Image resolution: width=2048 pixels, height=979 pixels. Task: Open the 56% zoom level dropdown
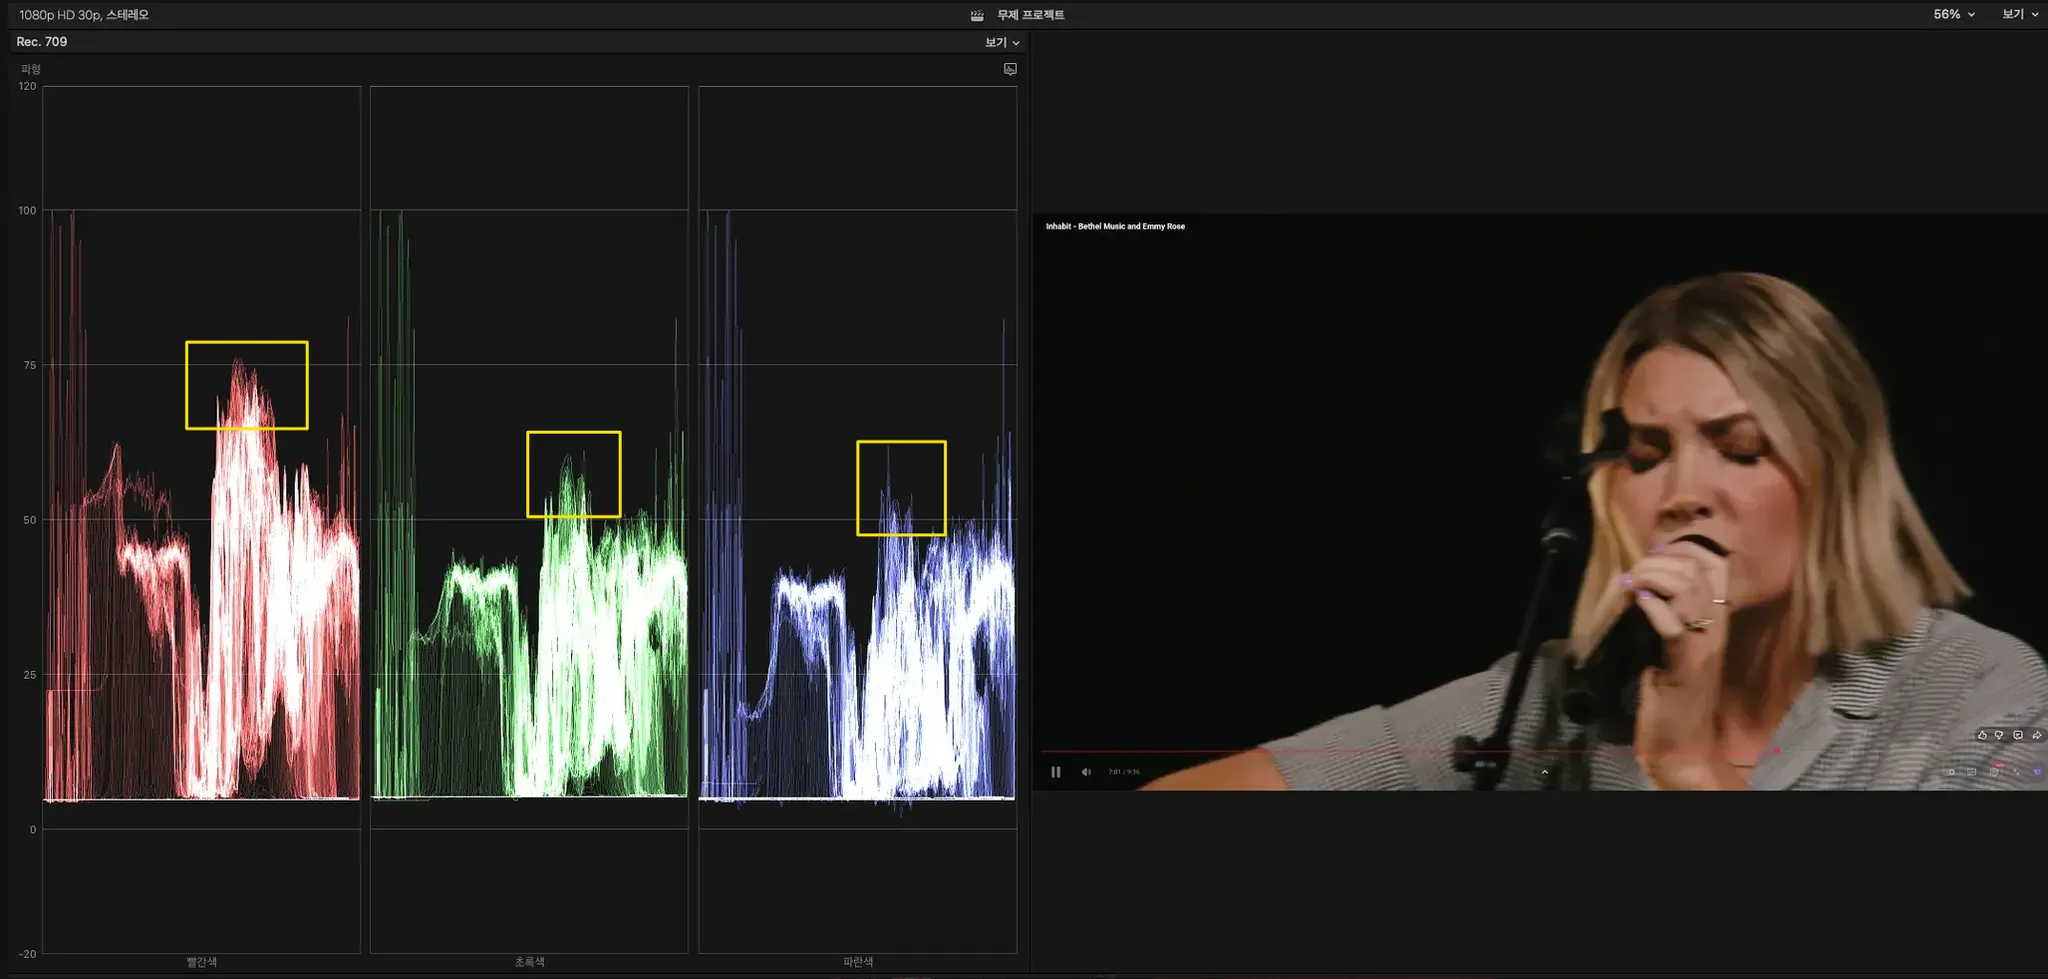[1953, 15]
